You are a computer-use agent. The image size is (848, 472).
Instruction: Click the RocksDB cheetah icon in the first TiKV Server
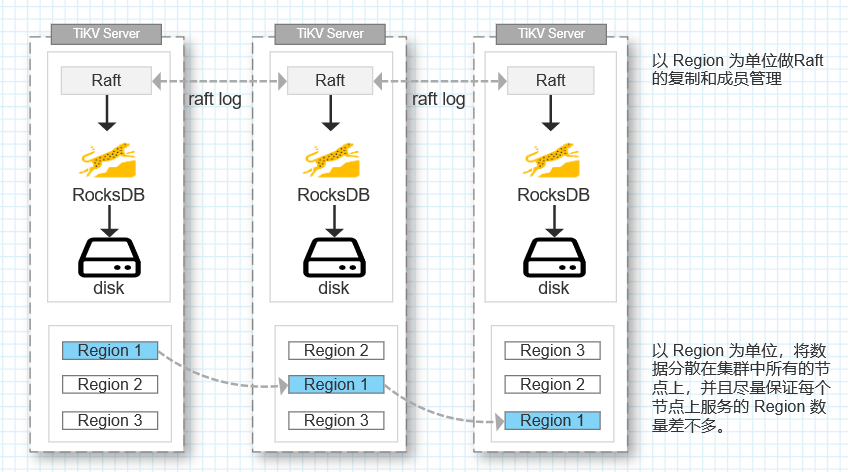coord(108,160)
